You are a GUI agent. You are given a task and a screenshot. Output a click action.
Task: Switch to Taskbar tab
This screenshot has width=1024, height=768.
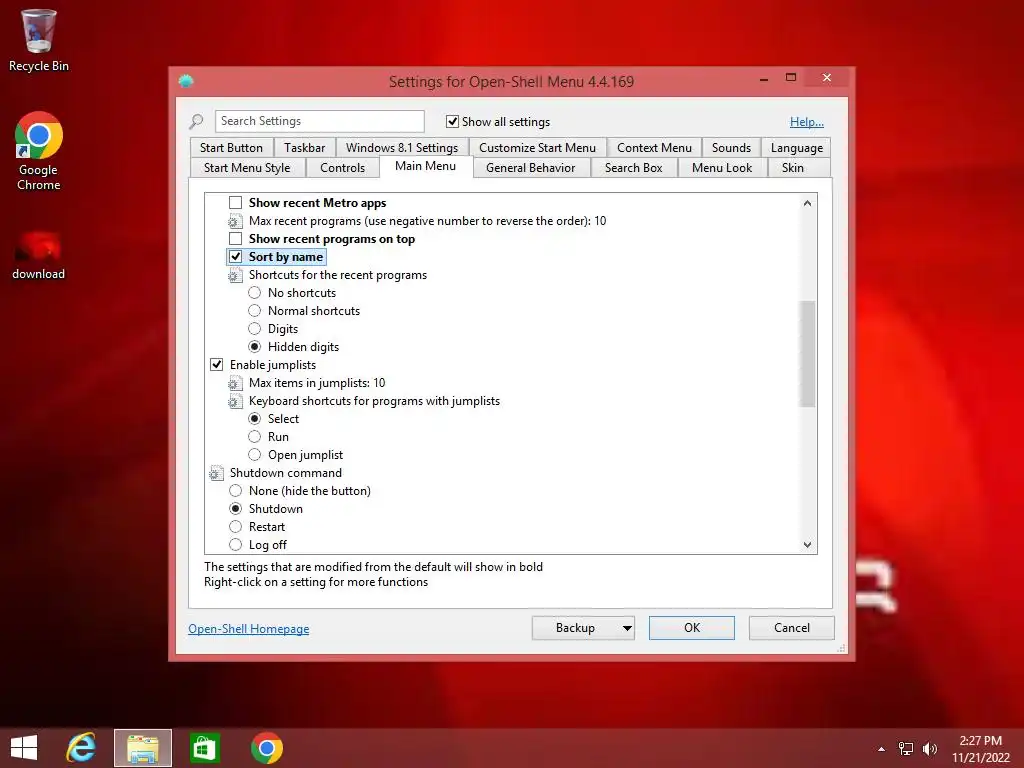(x=304, y=148)
